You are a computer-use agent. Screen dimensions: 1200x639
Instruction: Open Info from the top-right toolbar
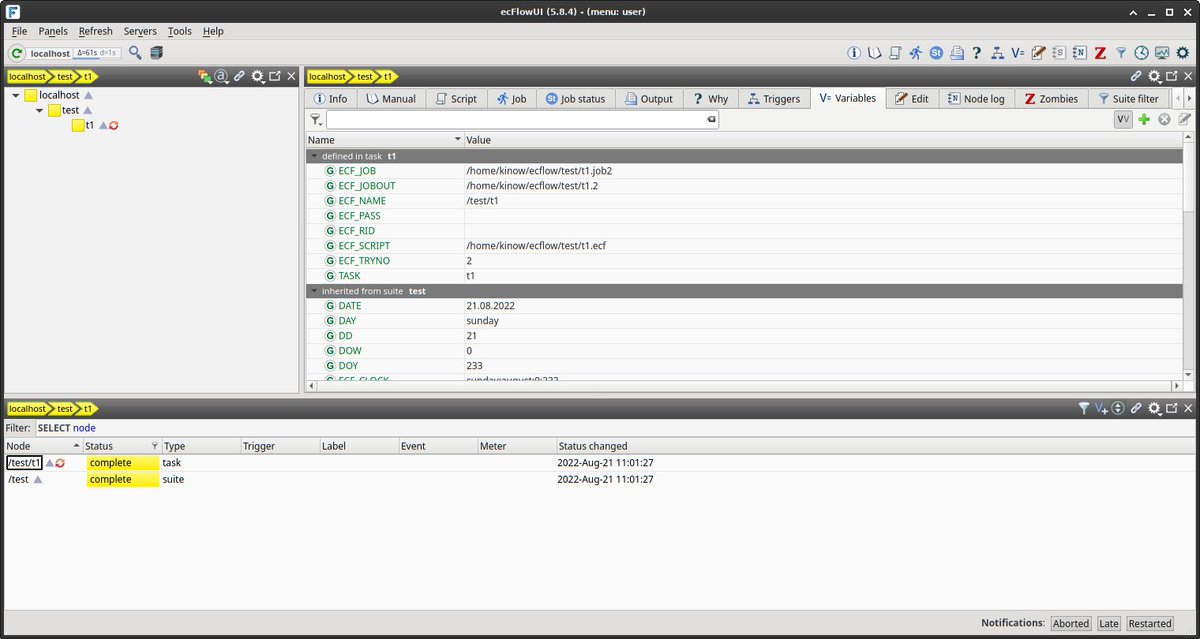(854, 53)
